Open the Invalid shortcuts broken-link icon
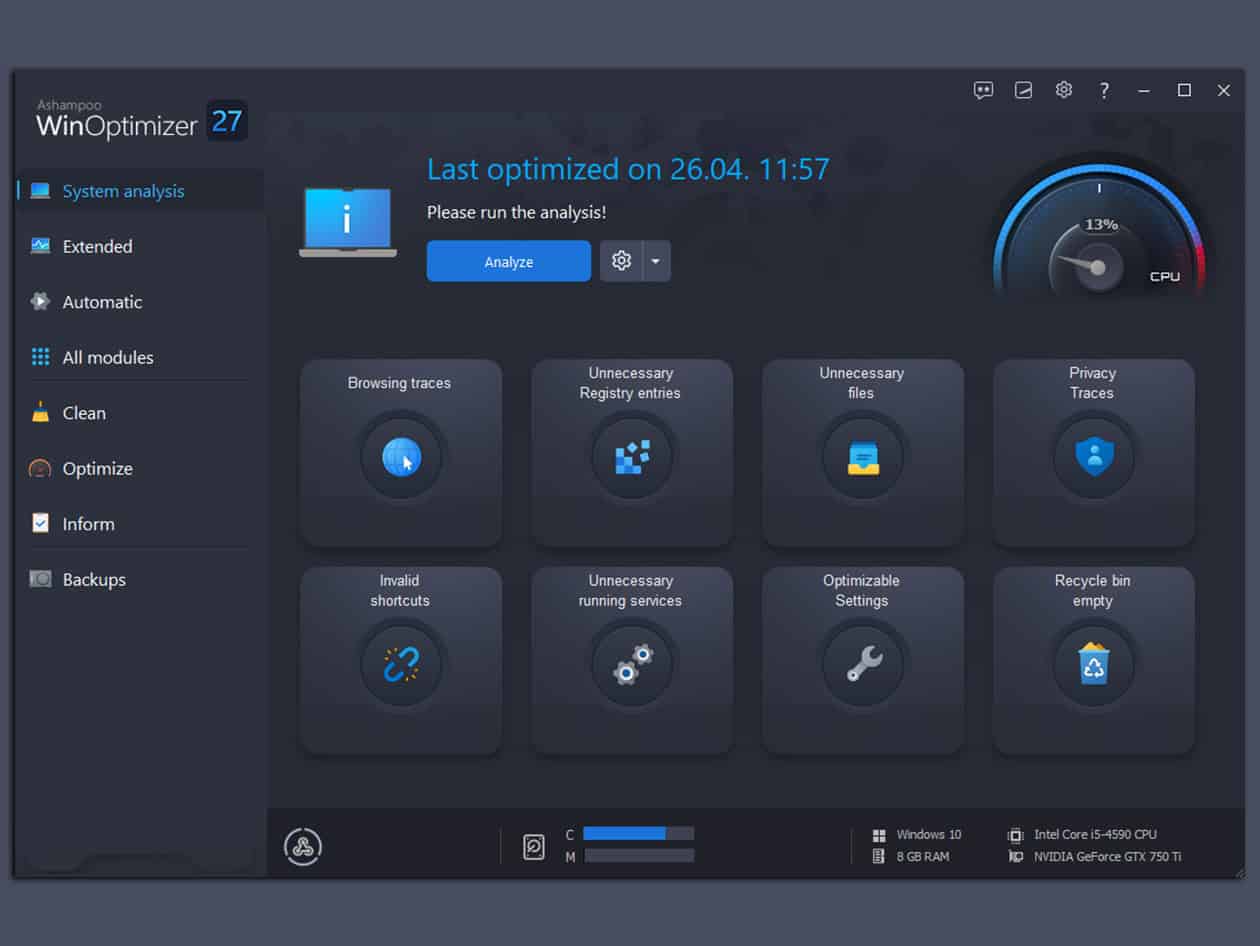 click(401, 665)
